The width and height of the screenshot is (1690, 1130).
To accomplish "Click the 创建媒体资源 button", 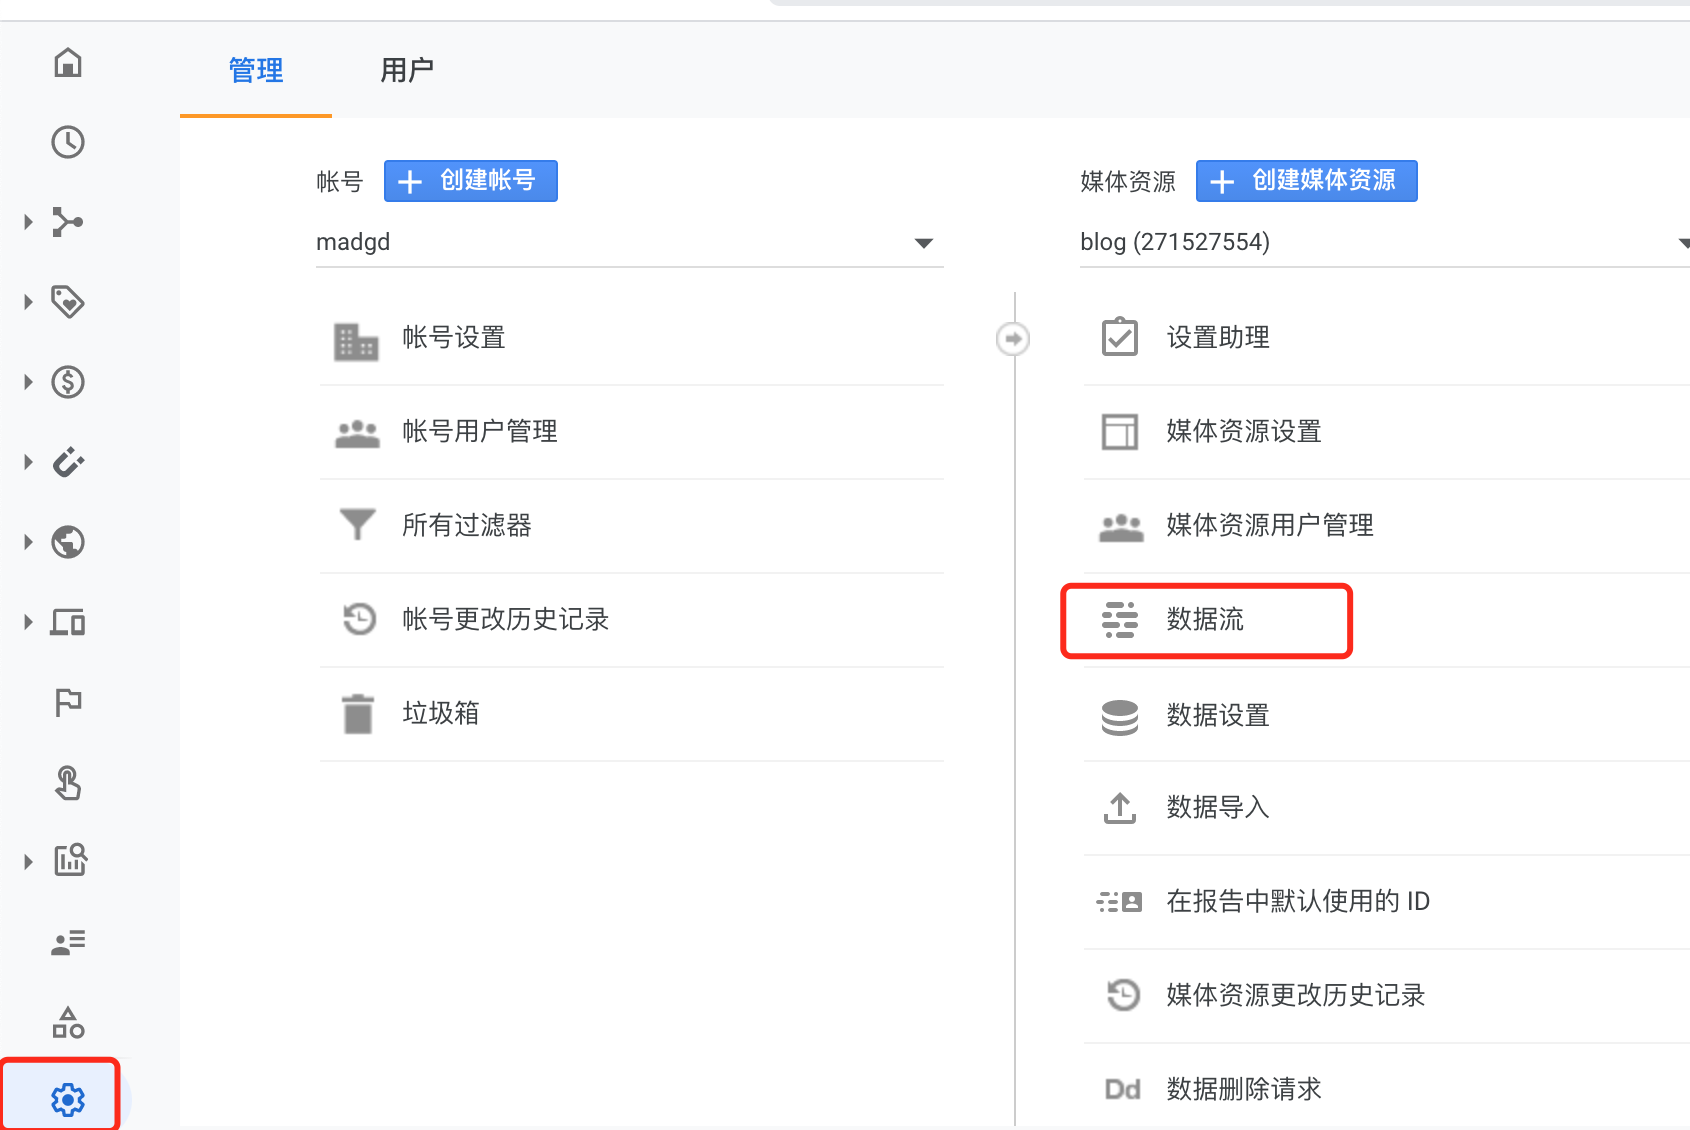I will [x=1306, y=181].
